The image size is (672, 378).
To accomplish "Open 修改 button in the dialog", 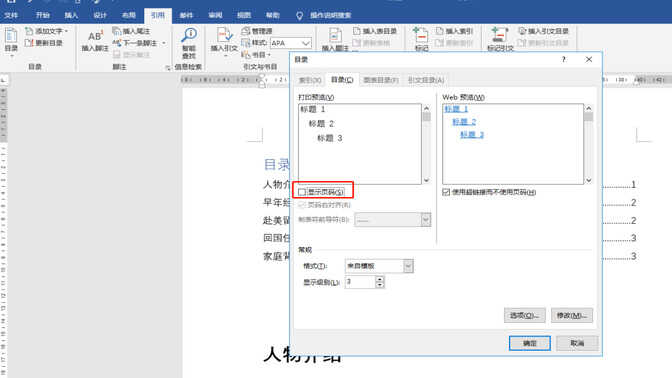I will pos(572,315).
